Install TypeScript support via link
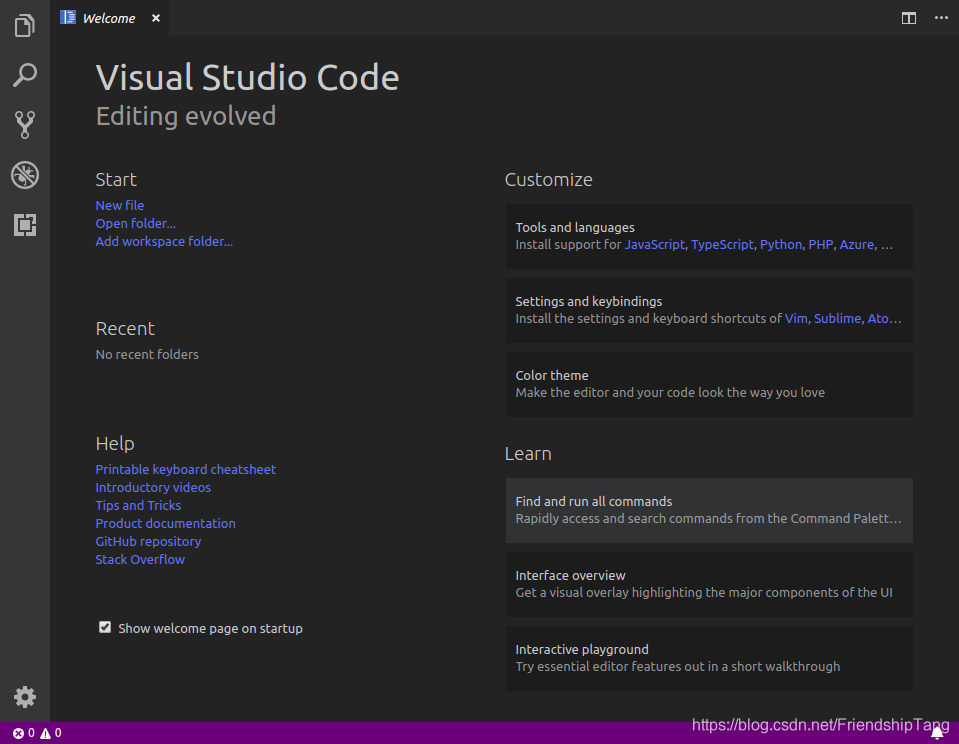 click(x=722, y=245)
